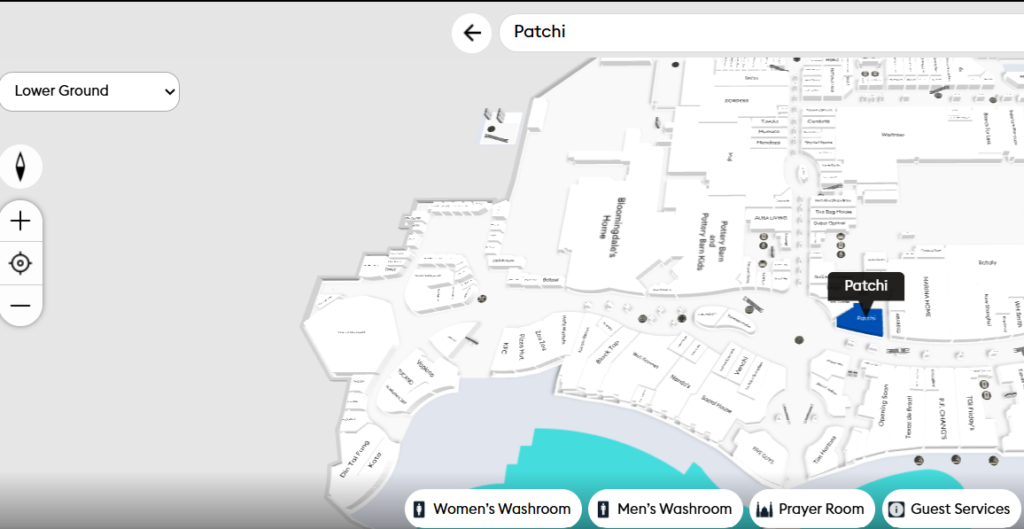Select the Black Tap restaurant
1024x529 pixels.
coord(605,353)
